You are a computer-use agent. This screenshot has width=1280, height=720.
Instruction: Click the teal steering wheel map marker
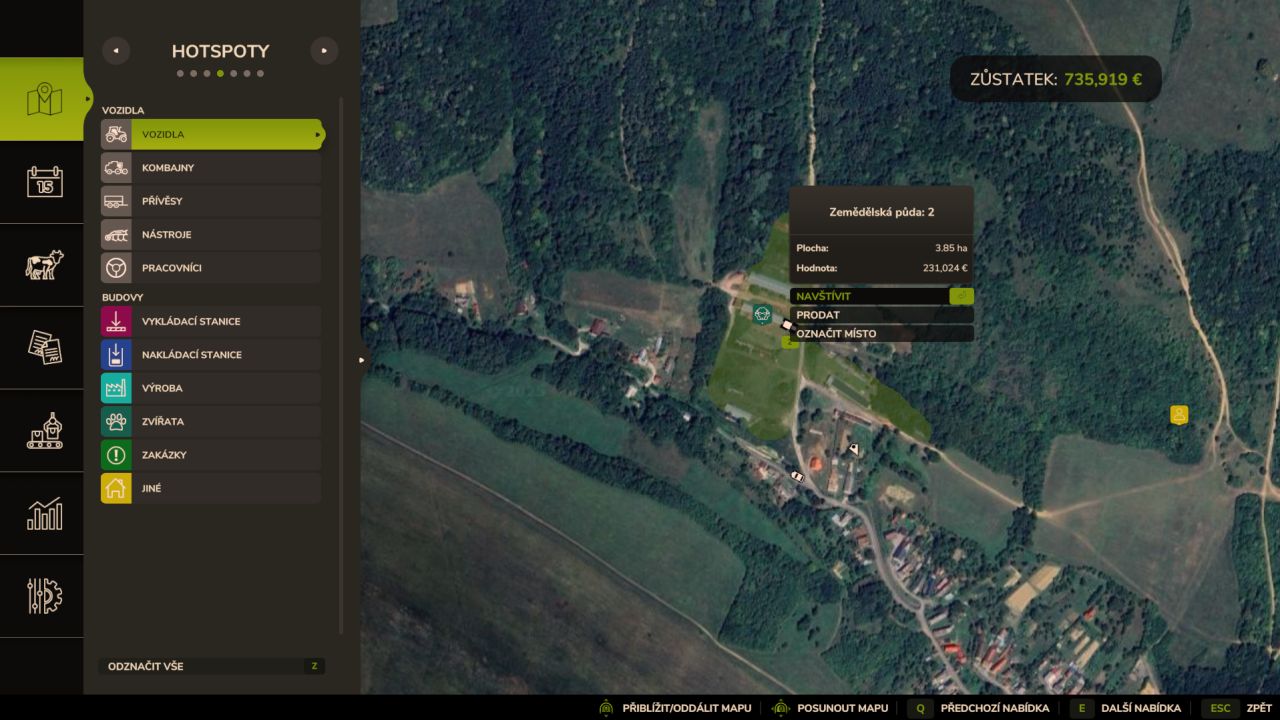click(x=762, y=314)
